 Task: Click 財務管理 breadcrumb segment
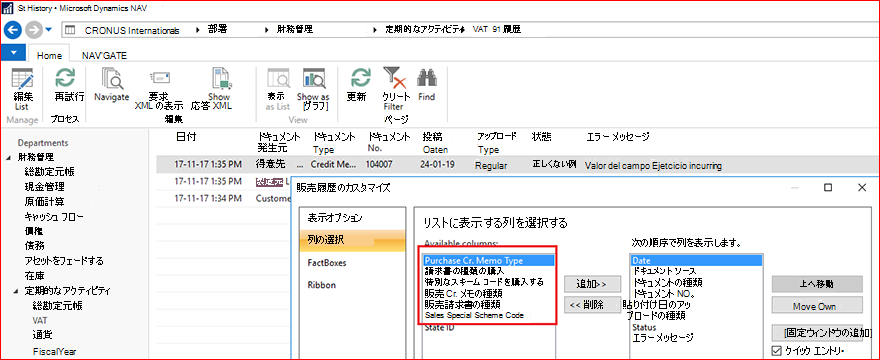click(295, 30)
